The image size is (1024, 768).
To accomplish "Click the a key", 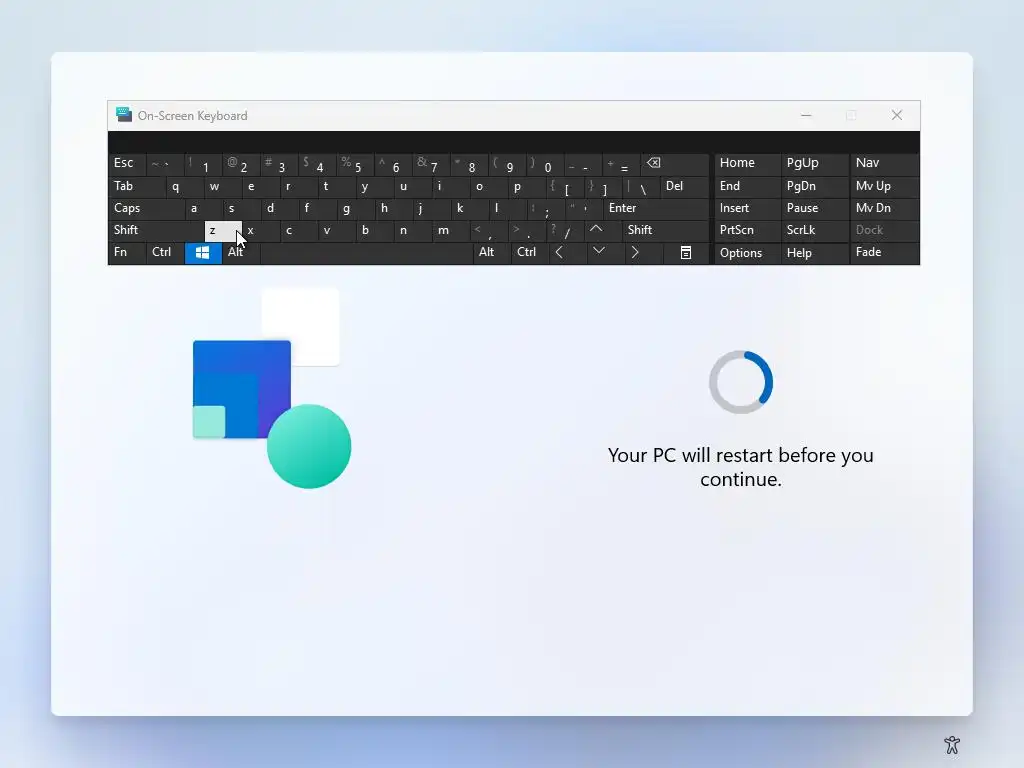I will pyautogui.click(x=203, y=208).
